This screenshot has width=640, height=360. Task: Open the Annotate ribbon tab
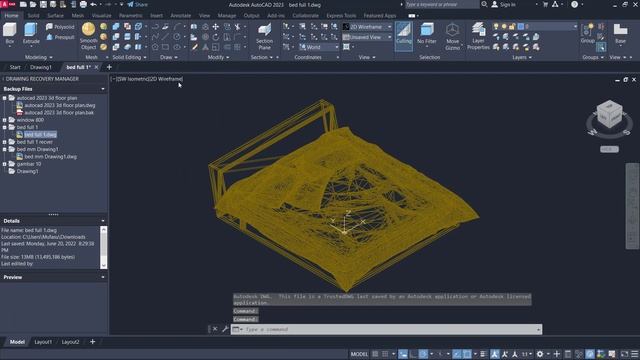[x=180, y=16]
